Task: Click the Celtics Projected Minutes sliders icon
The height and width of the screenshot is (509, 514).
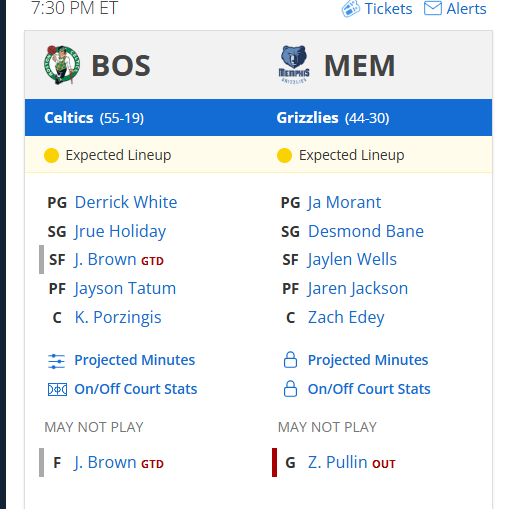Action: pos(57,361)
